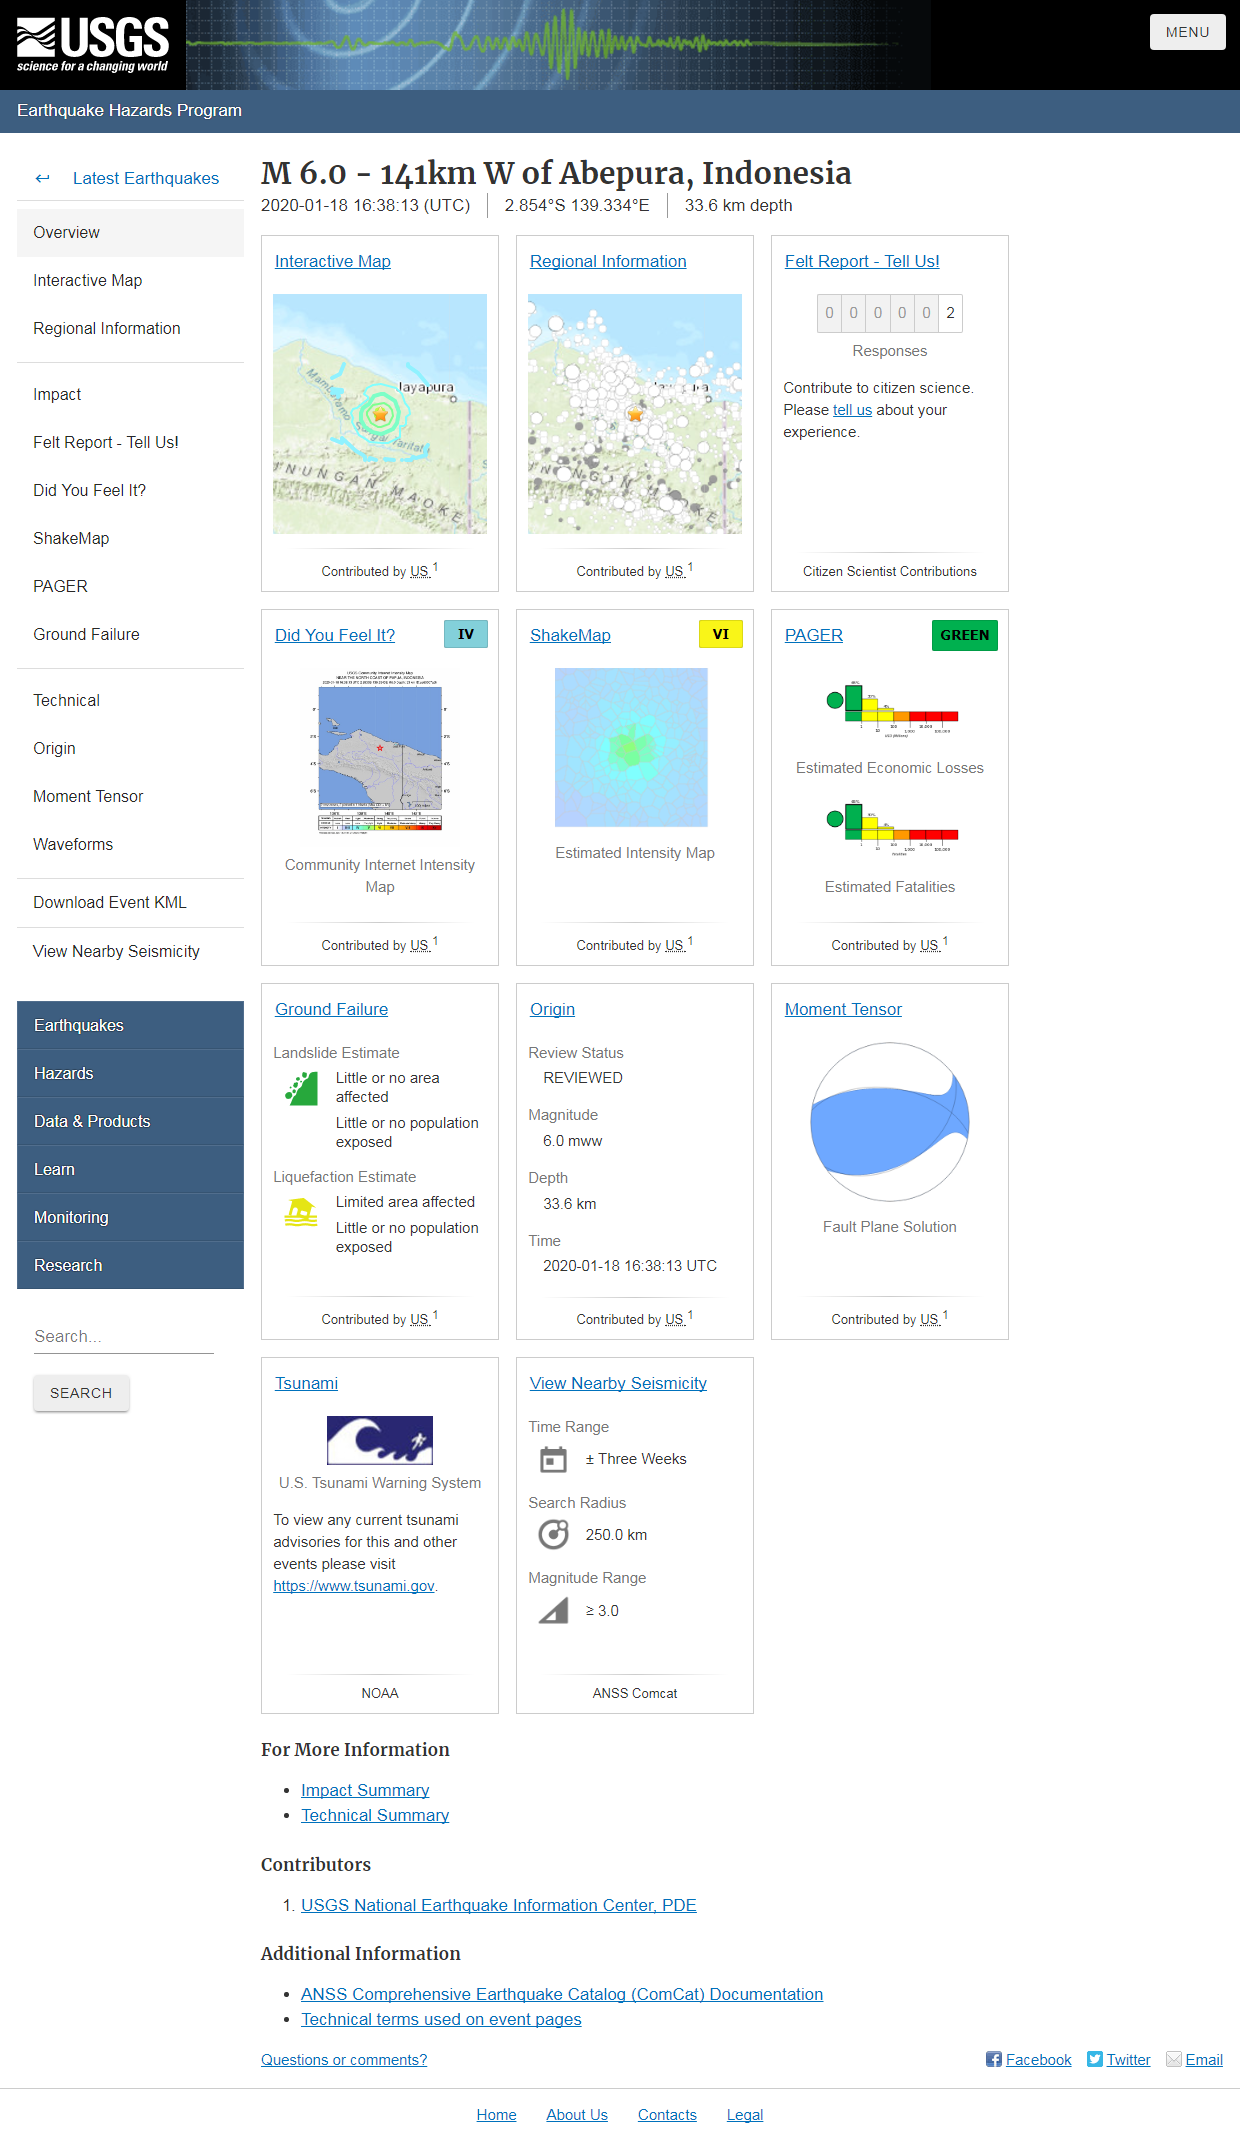Click the magnitude range triangle icon

pos(553,1611)
